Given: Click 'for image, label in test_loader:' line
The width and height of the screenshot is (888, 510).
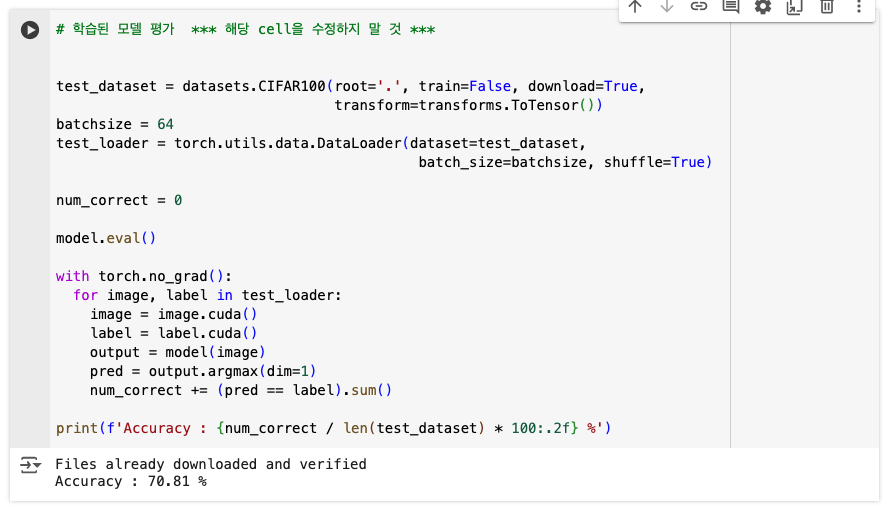Looking at the screenshot, I should coord(207,295).
